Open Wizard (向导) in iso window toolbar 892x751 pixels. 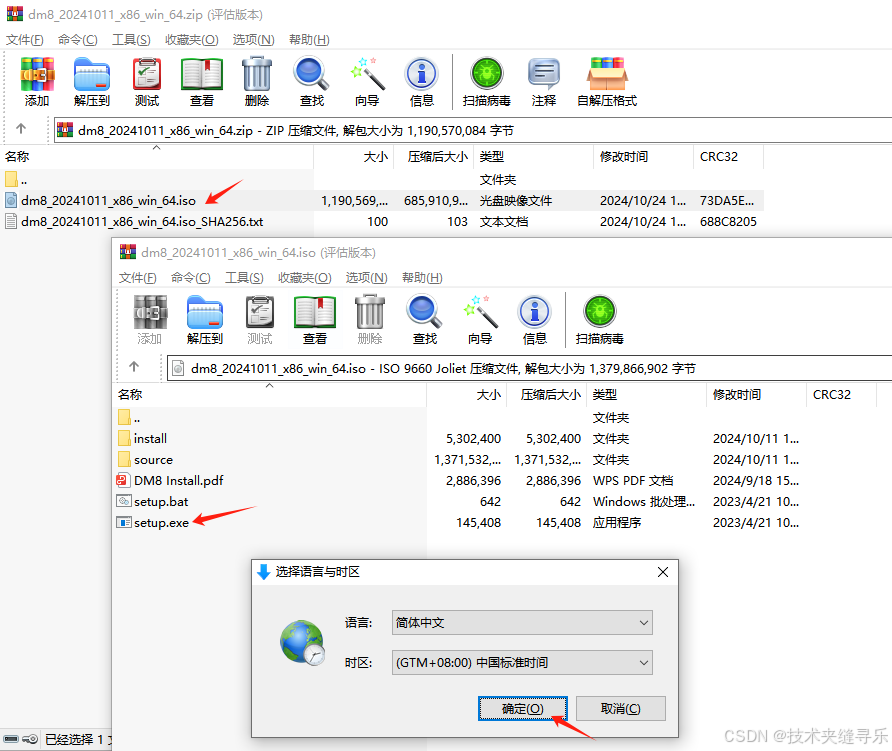click(480, 320)
